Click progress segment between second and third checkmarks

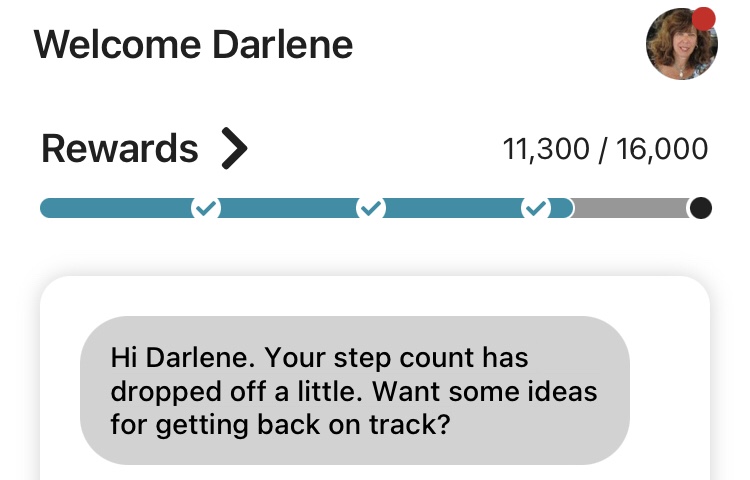[454, 208]
